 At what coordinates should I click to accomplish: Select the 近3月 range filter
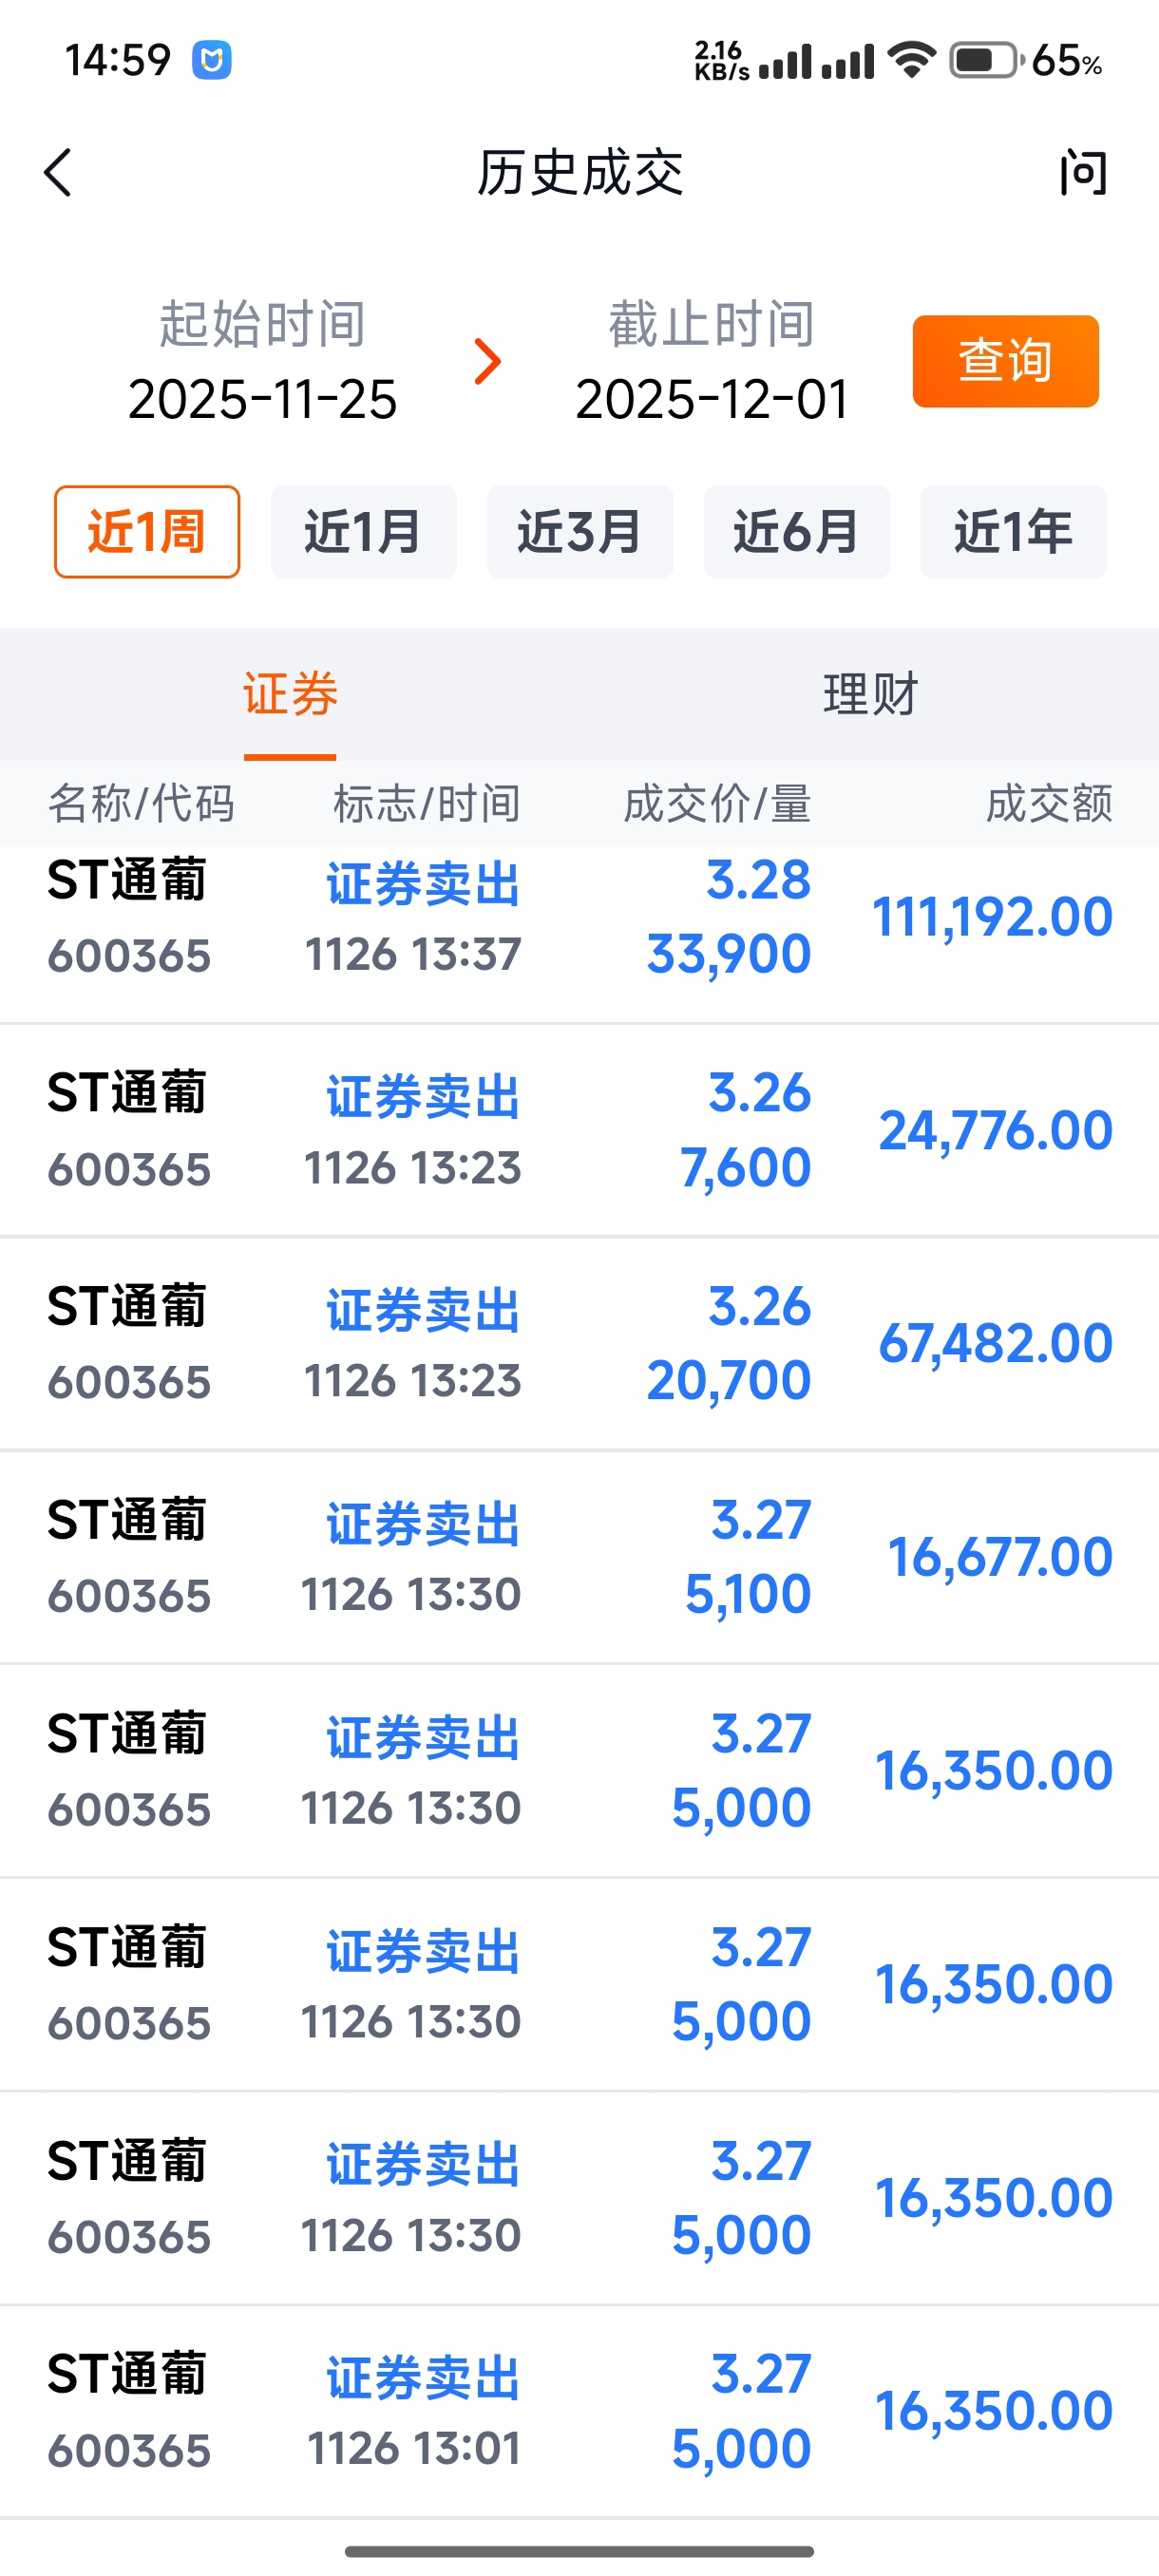click(x=580, y=532)
